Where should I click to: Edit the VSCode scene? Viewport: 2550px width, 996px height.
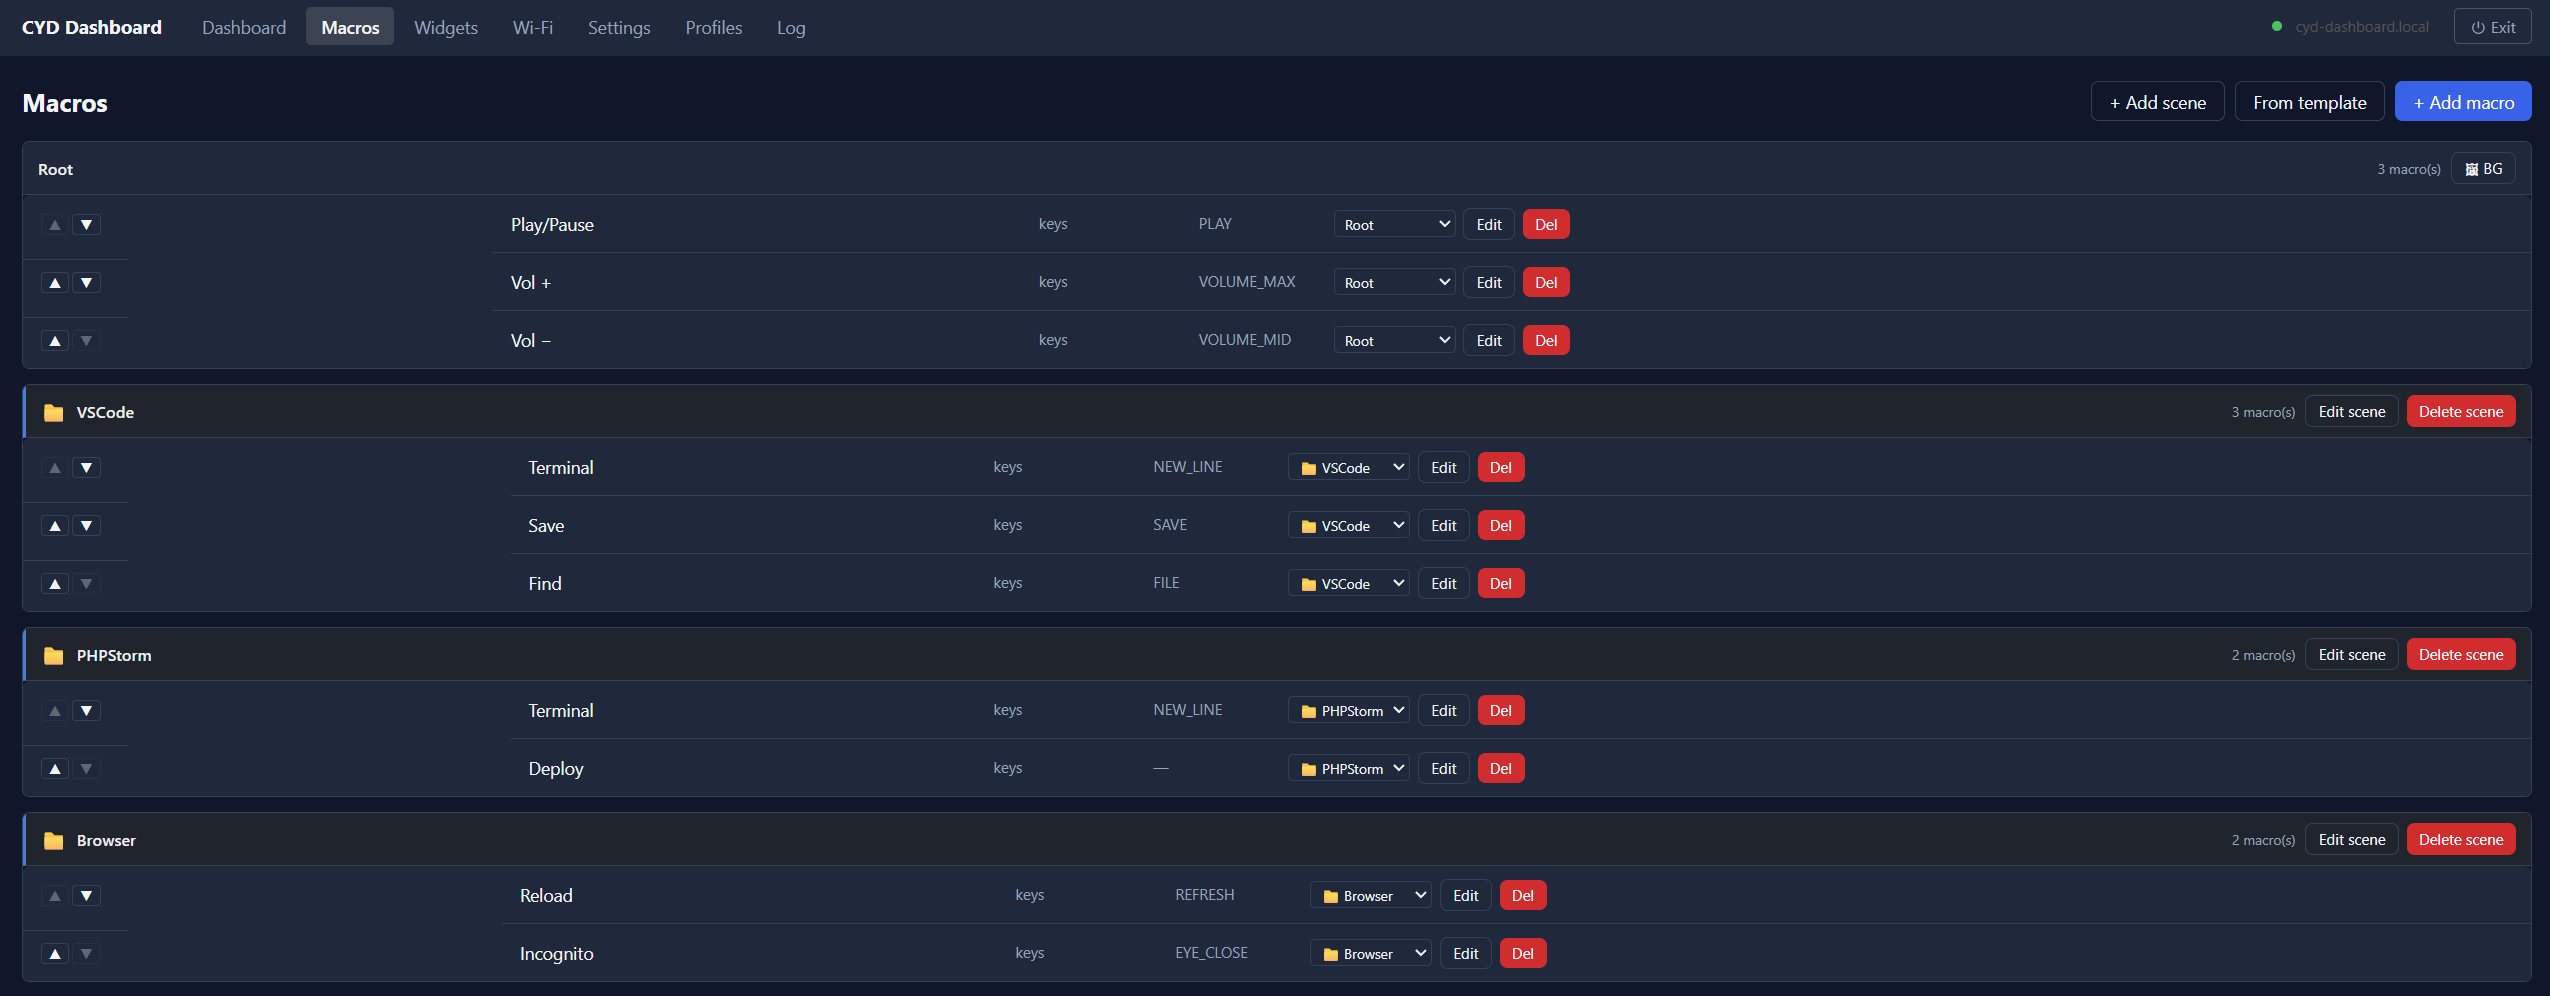pyautogui.click(x=2351, y=412)
